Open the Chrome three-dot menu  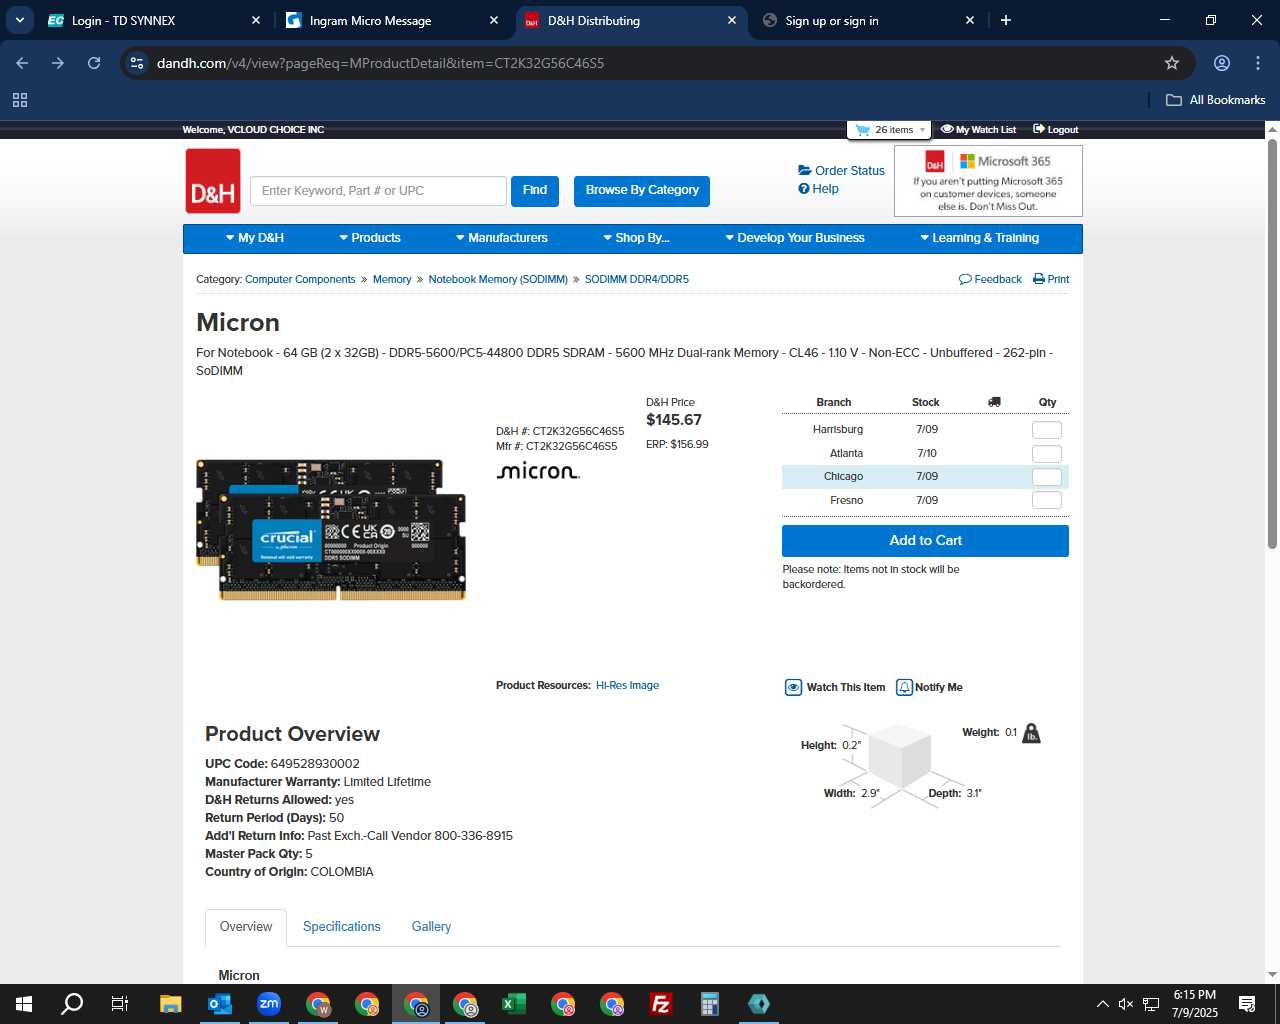(x=1258, y=63)
